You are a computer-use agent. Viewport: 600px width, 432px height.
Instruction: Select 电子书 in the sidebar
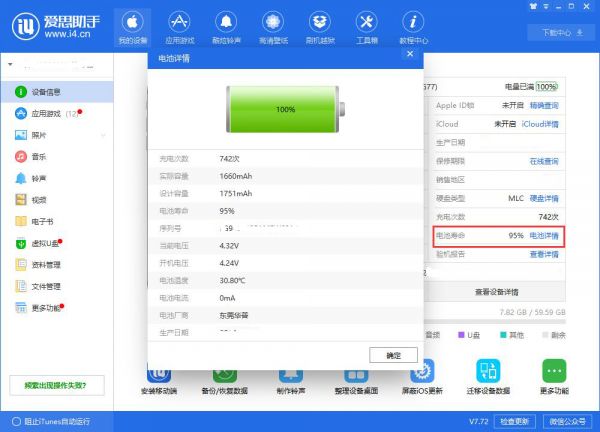click(x=57, y=221)
